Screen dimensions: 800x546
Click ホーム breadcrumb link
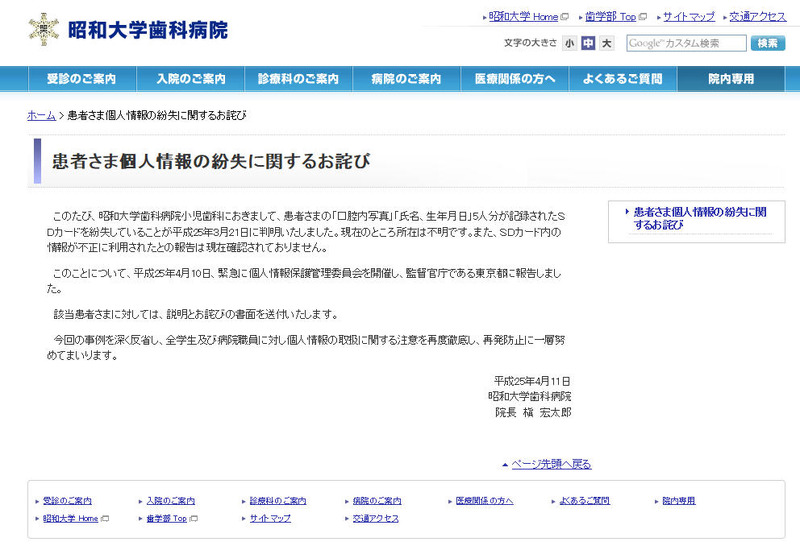click(41, 116)
